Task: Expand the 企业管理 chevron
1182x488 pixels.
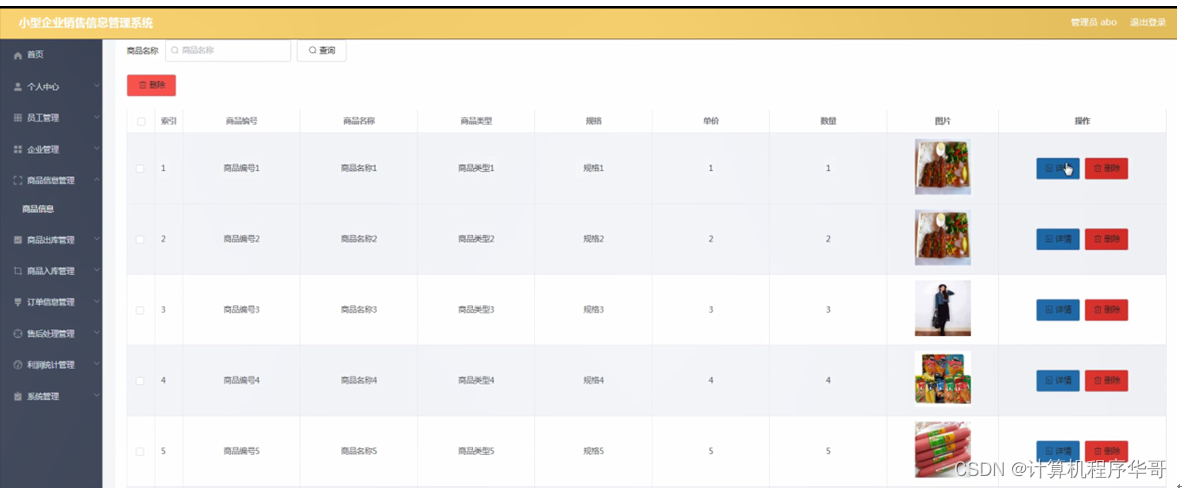Action: tap(96, 149)
